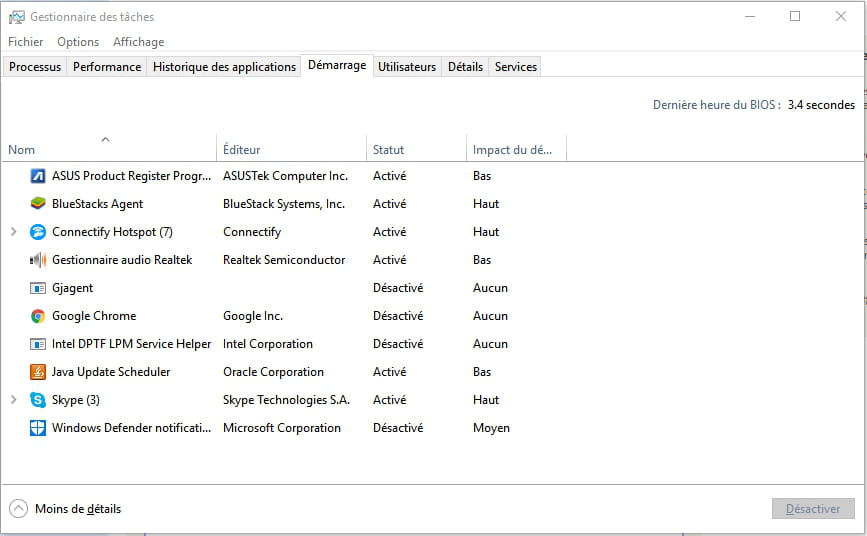Select the BlueStacks Agent row name
The image size is (867, 536).
click(97, 204)
